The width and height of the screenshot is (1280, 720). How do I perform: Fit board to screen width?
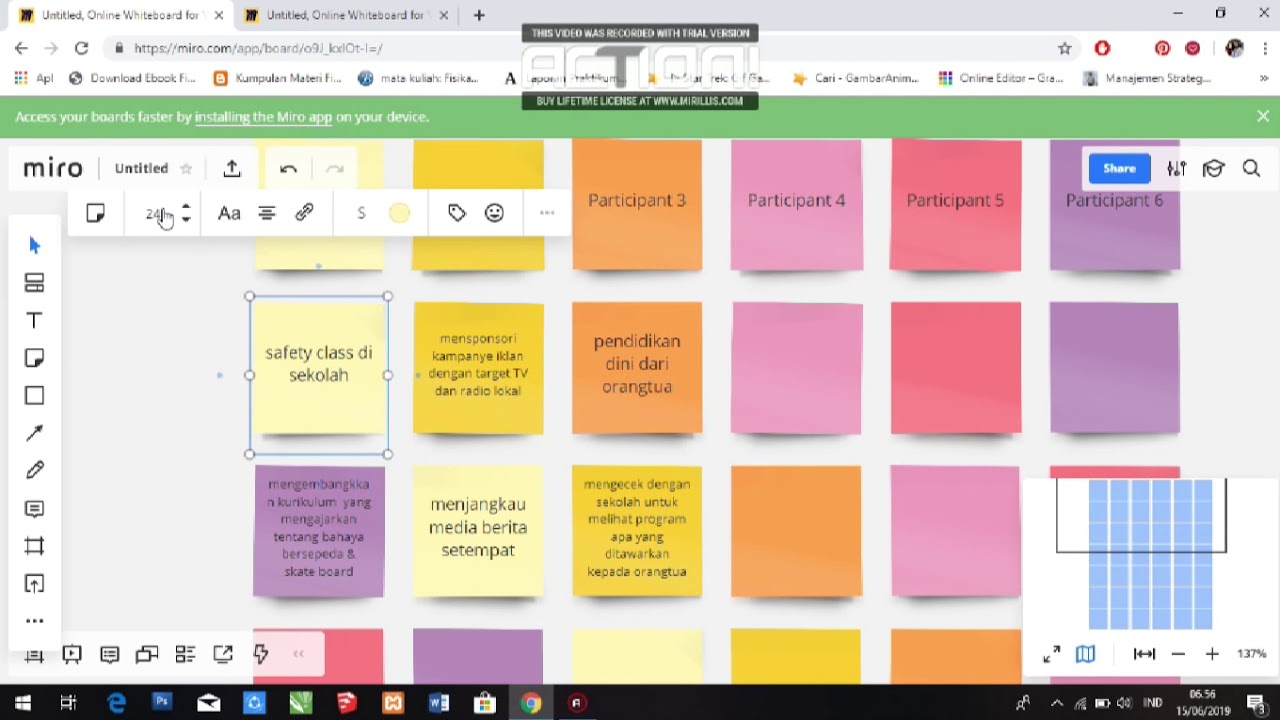click(1144, 654)
